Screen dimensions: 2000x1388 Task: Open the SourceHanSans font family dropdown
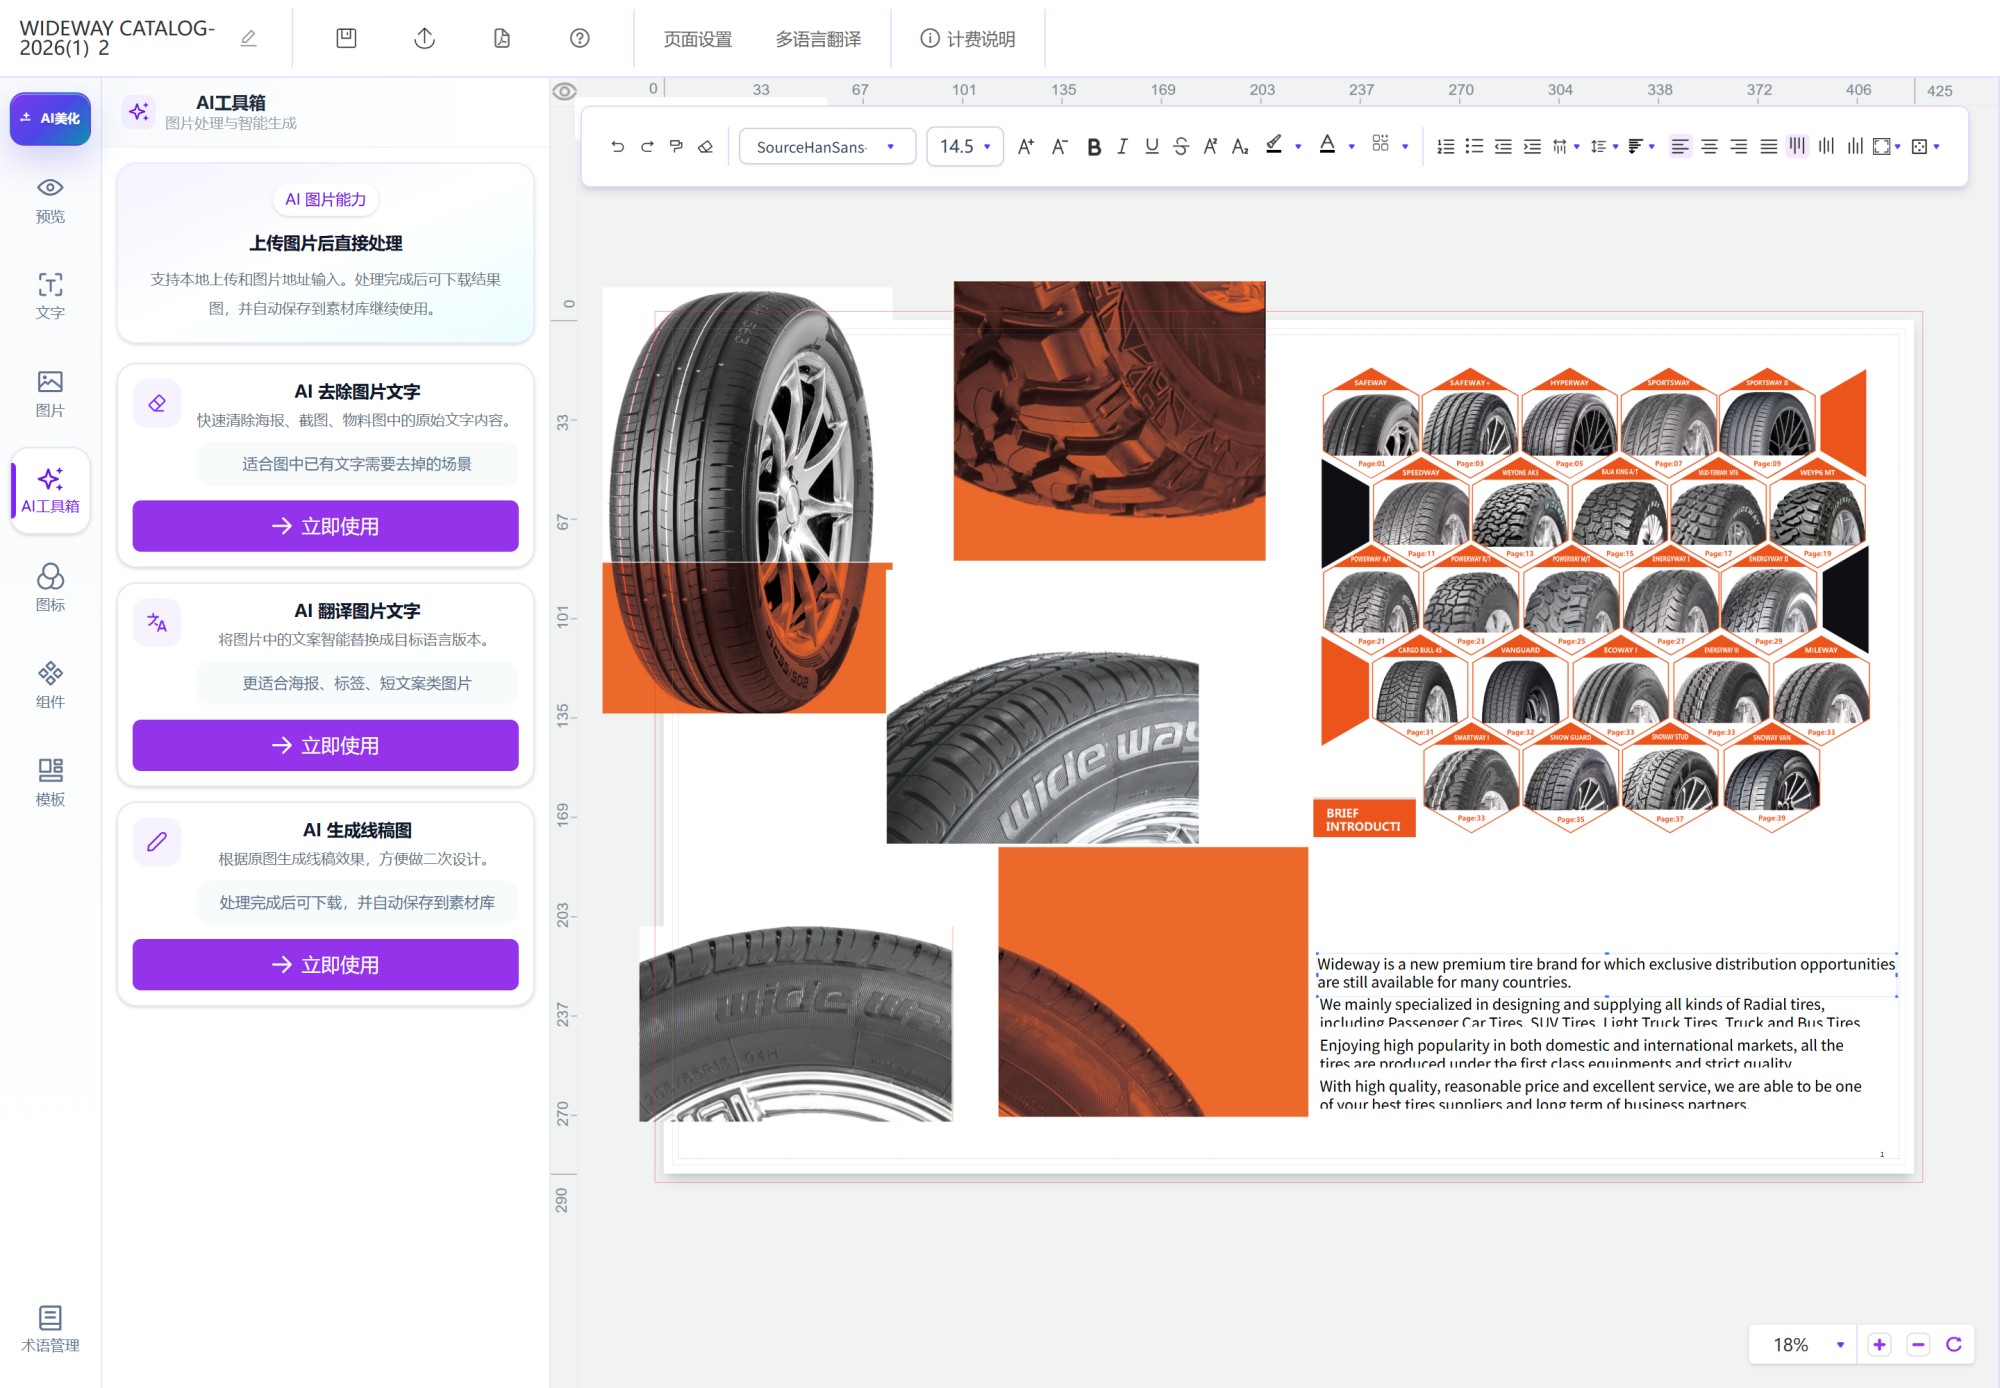coord(827,147)
